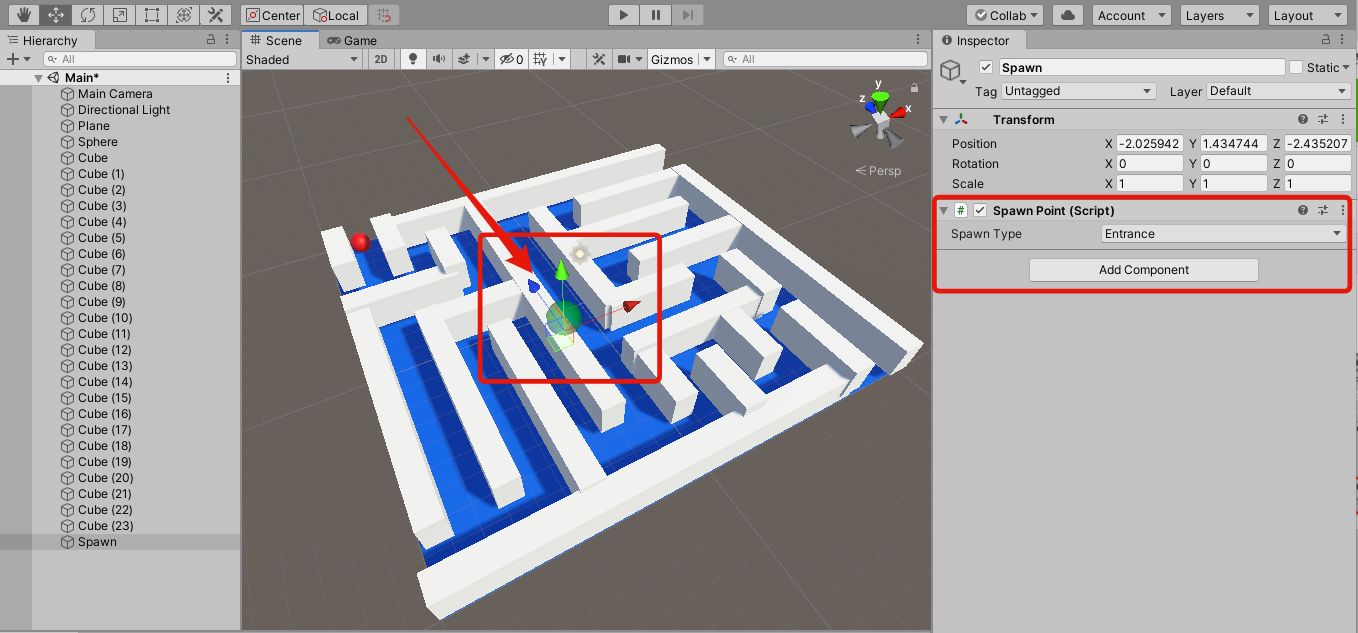Screen dimensions: 1358x633
Task: Step one frame forward
Action: coord(686,15)
